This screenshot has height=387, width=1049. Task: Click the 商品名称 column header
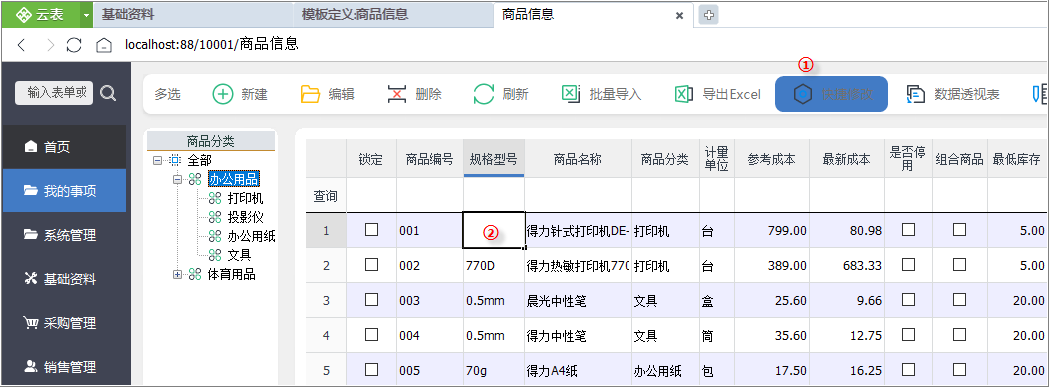pyautogui.click(x=578, y=159)
